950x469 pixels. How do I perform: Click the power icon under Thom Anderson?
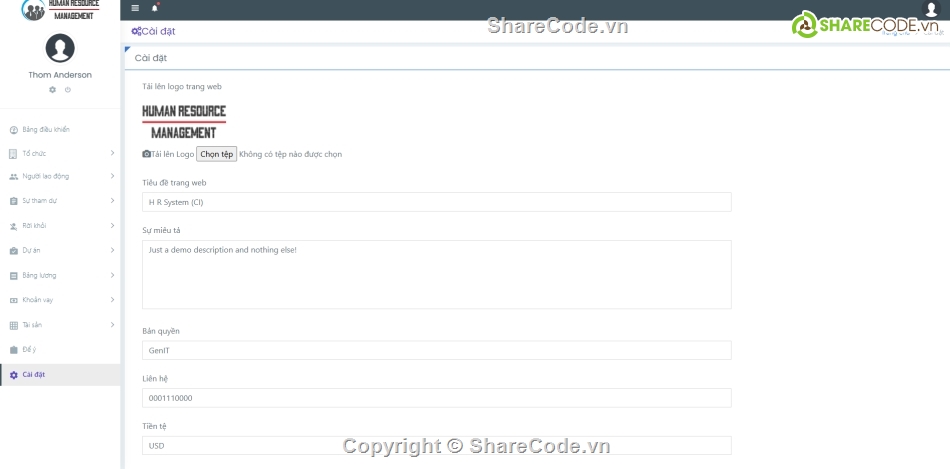[68, 90]
